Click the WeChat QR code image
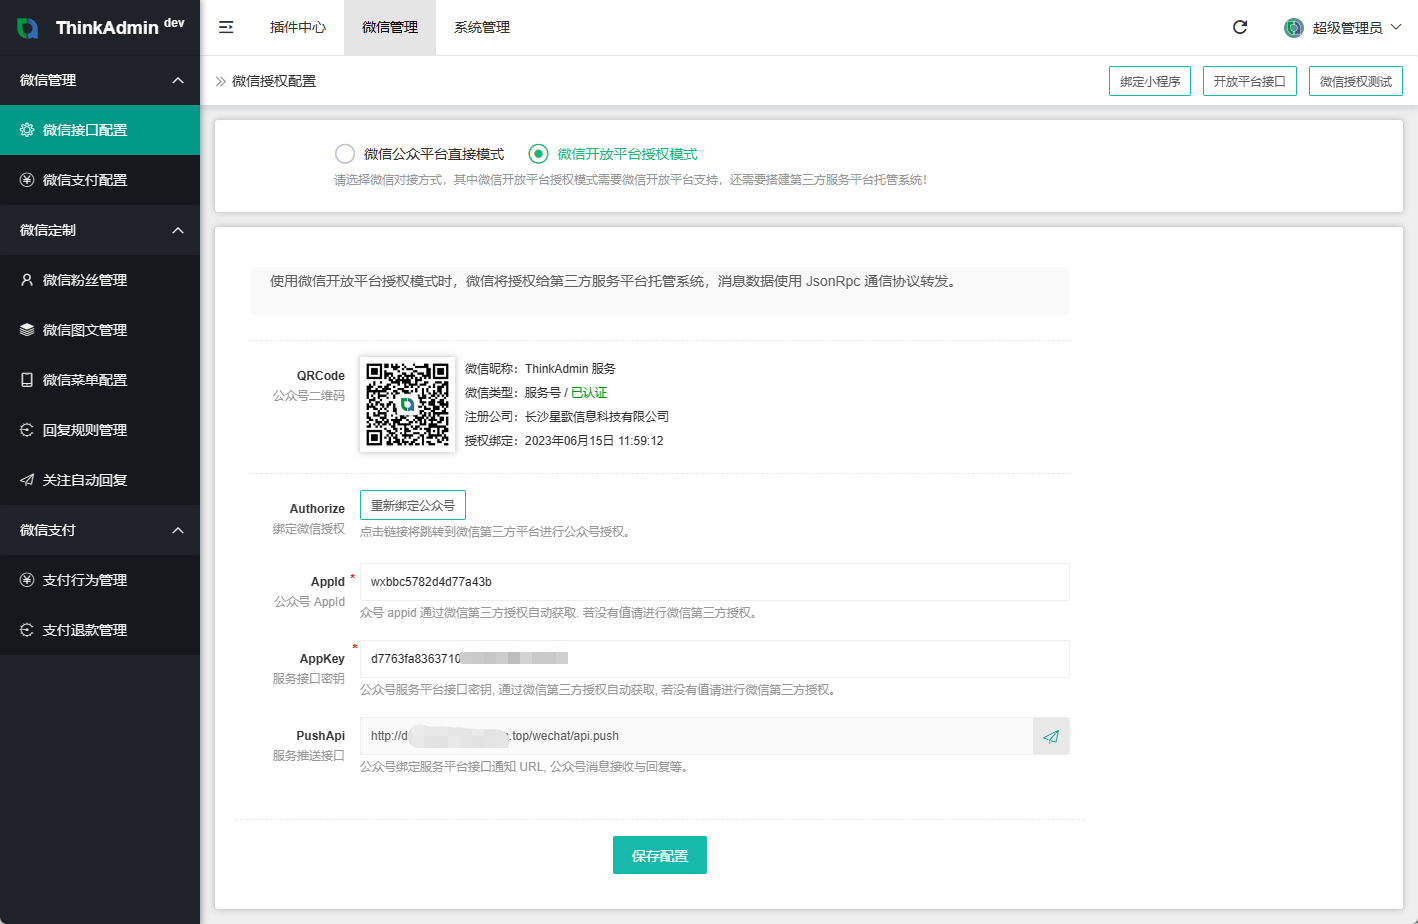1418x924 pixels. [x=407, y=404]
